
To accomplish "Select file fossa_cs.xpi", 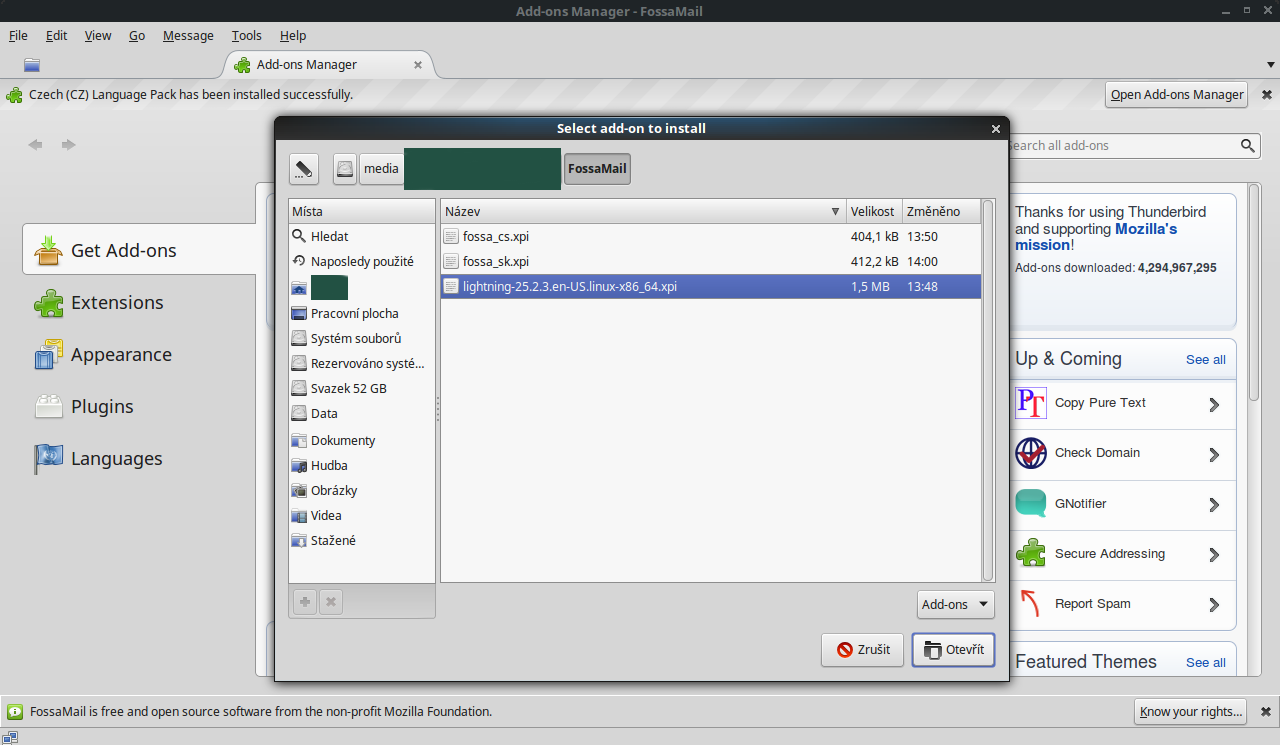I will (x=711, y=237).
